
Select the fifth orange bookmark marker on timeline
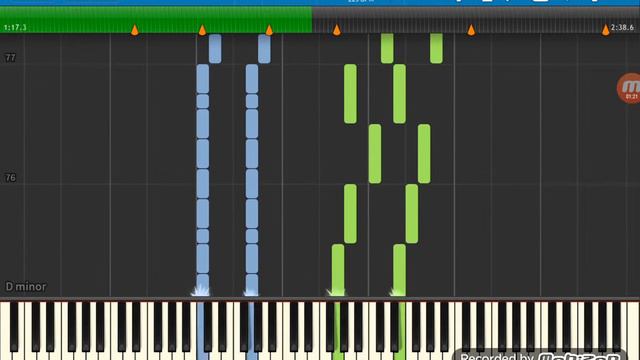(471, 30)
